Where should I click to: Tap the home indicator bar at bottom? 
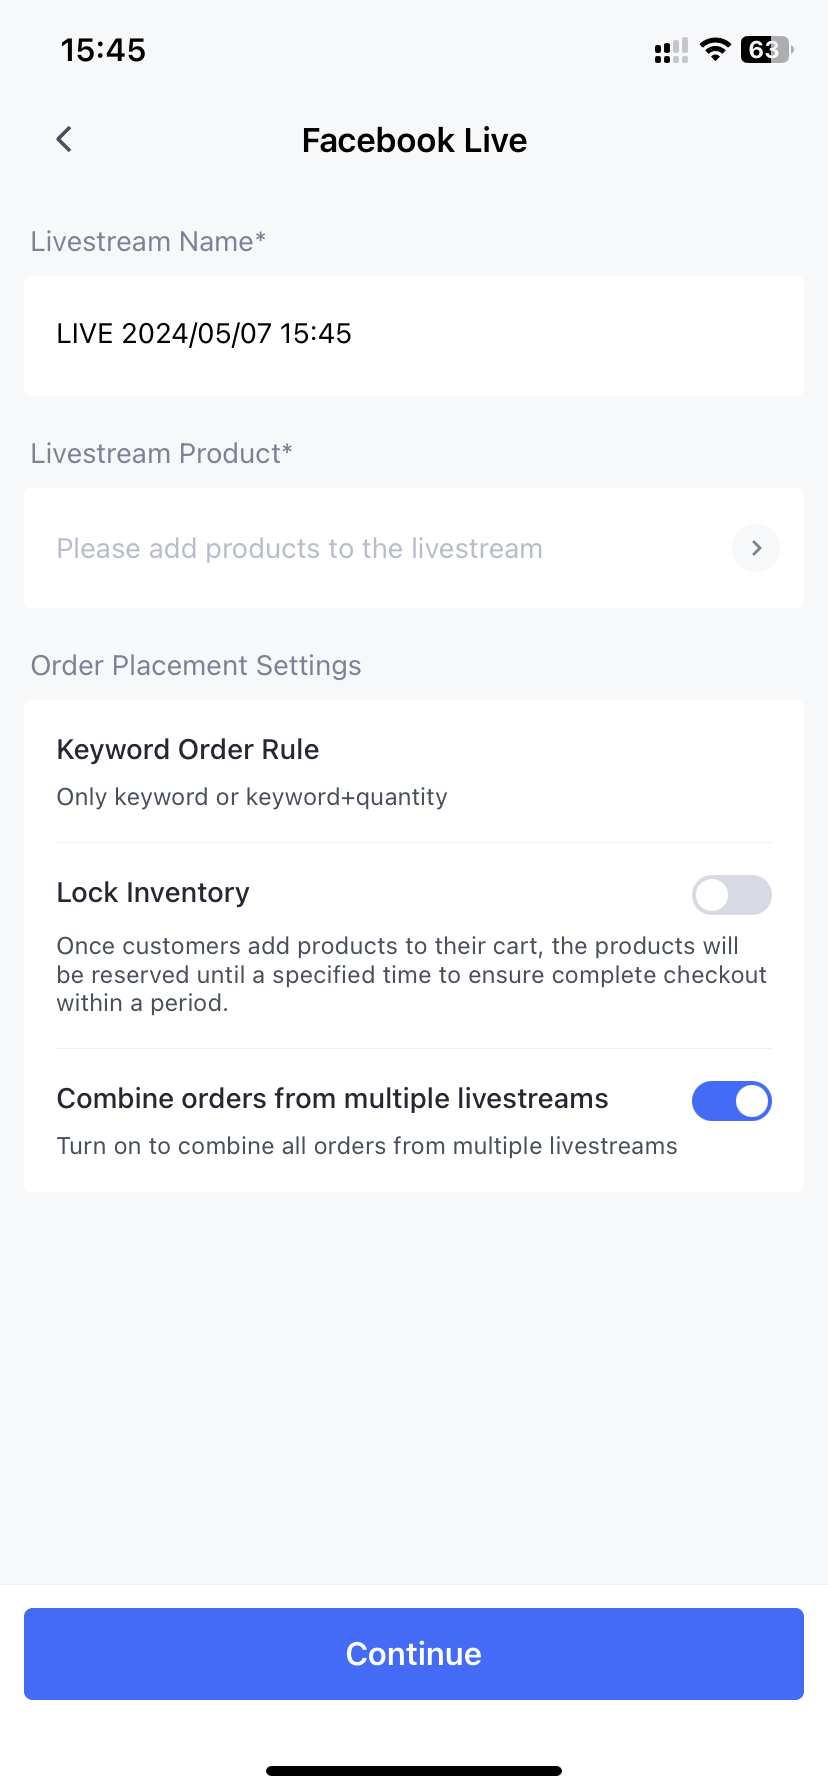point(414,1770)
